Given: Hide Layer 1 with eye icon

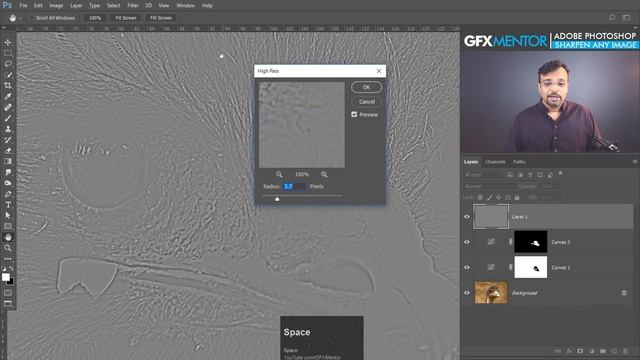Looking at the screenshot, I should point(467,217).
